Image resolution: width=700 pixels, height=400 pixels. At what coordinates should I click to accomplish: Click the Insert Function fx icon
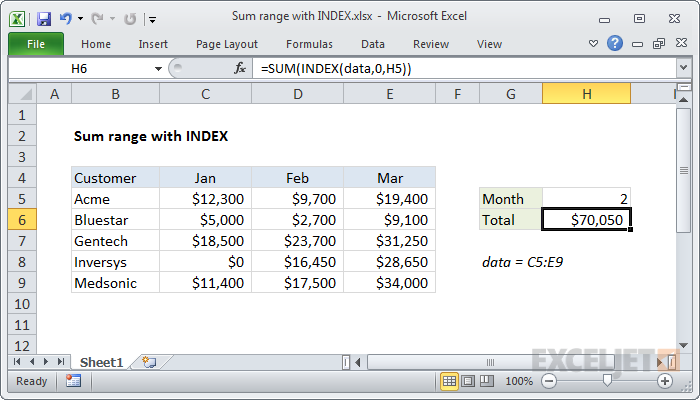point(240,68)
